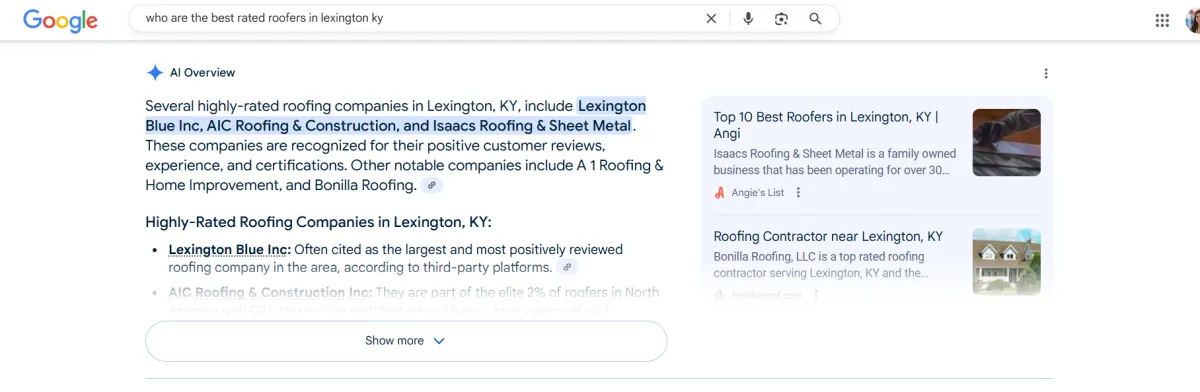This screenshot has width=1200, height=392.
Task: Open Roofing Contractor near Lexington, KY result
Action: coord(828,237)
